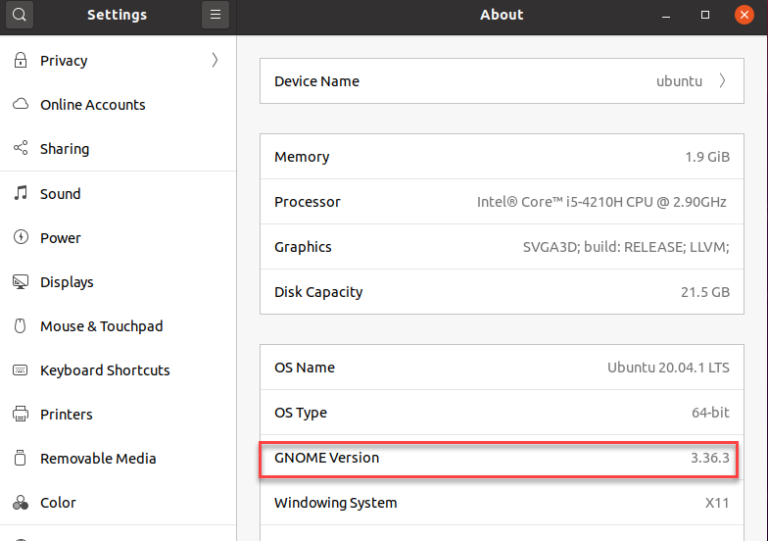
Task: Choose Keyboard Shortcuts in sidebar
Action: [118, 370]
